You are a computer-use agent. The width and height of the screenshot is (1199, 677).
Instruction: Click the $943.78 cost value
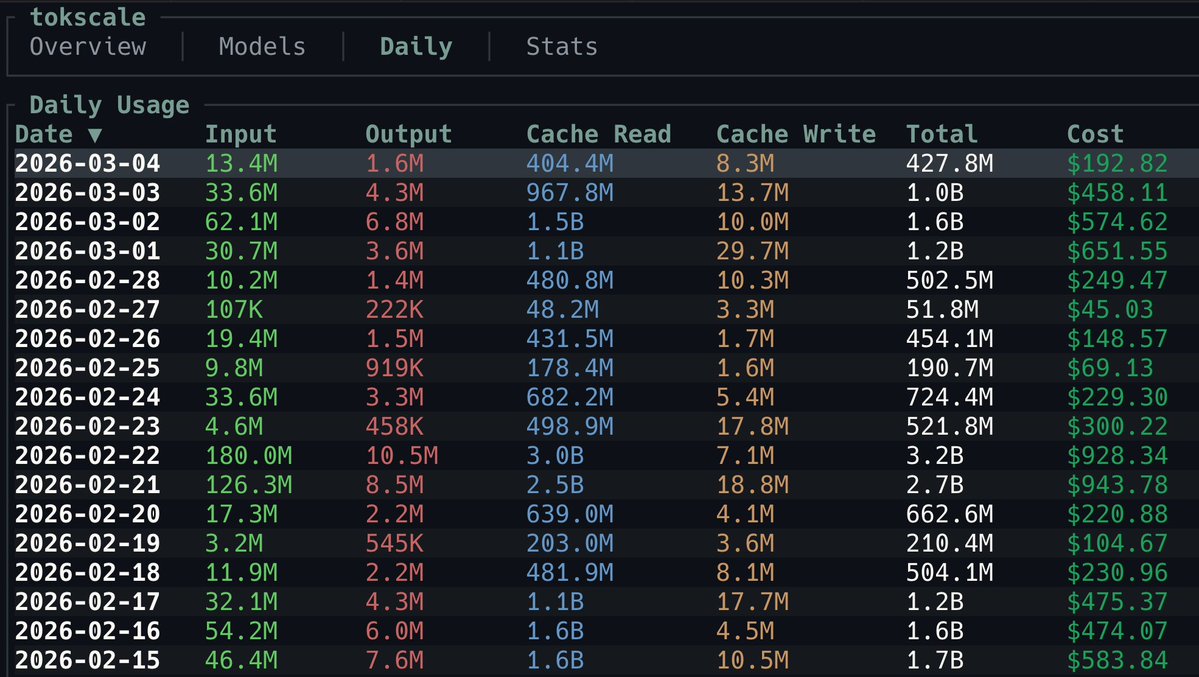pyautogui.click(x=1117, y=485)
